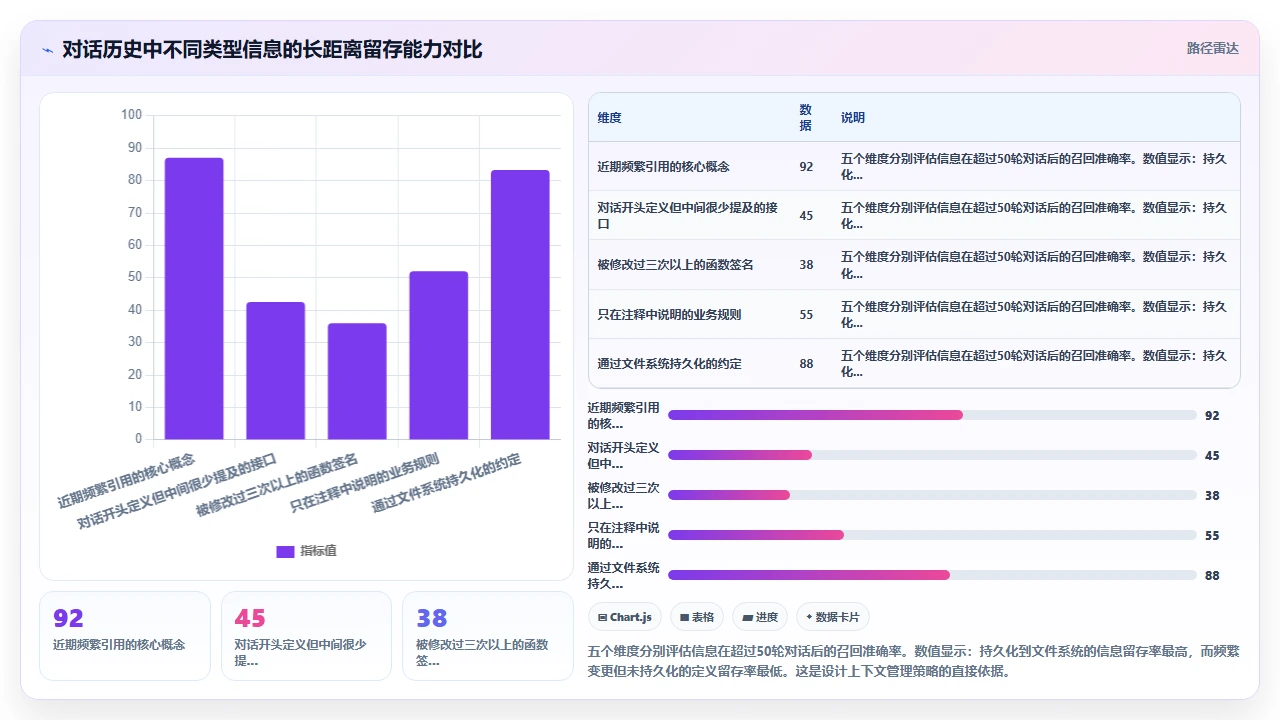
Task: Click the lightning logo icon beside the title
Action: click(47, 49)
